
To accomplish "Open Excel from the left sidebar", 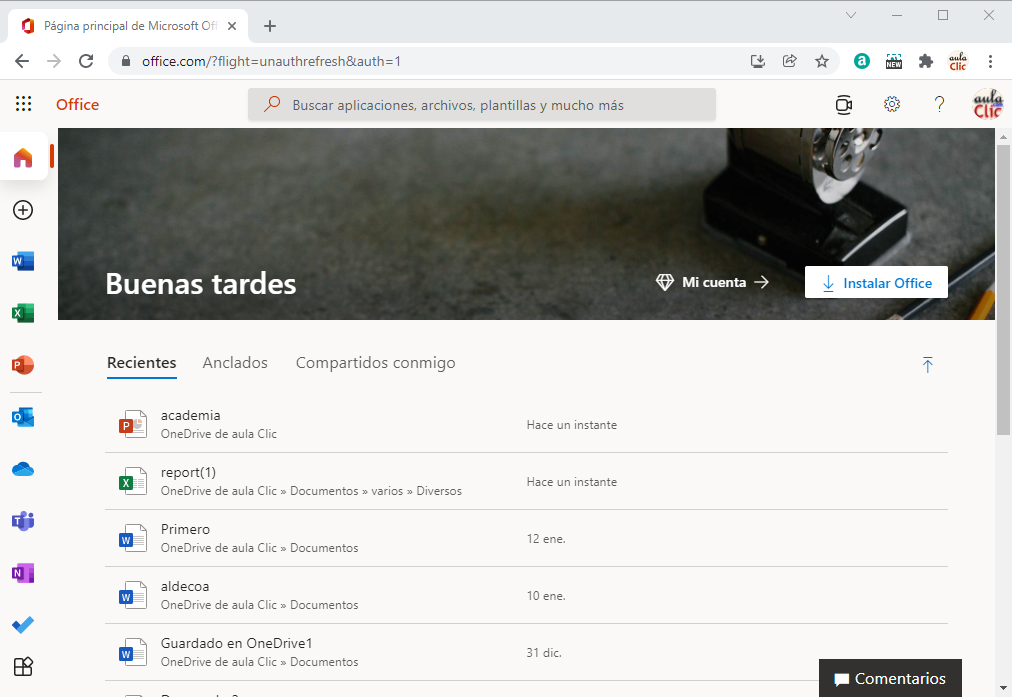I will [x=23, y=313].
